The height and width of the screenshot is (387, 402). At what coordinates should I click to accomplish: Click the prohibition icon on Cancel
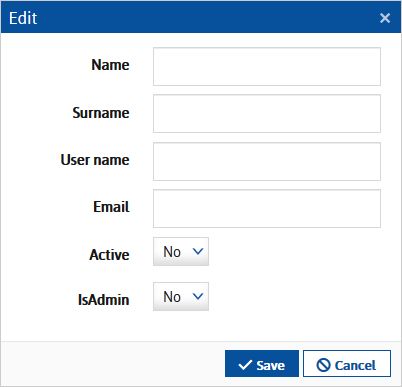click(323, 365)
